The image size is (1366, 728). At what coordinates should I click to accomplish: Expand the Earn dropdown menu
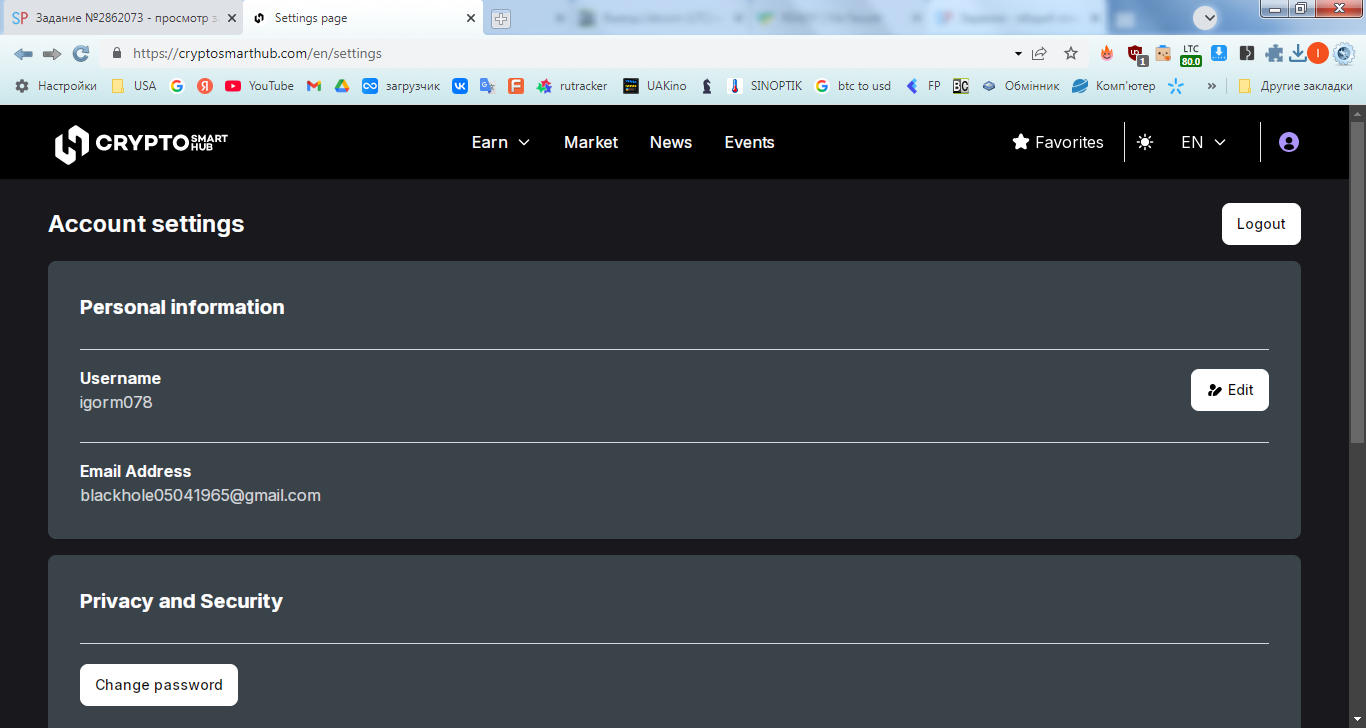pos(501,142)
